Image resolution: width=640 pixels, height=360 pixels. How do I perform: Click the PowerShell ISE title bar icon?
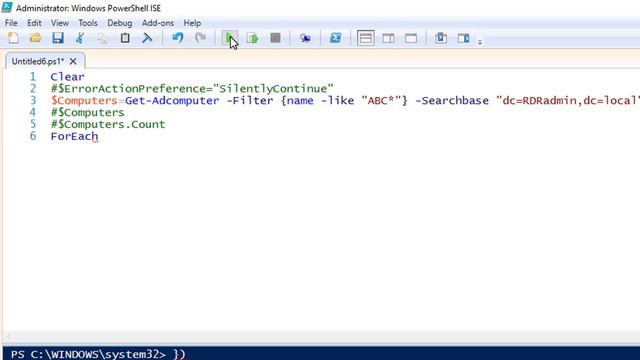click(7, 7)
